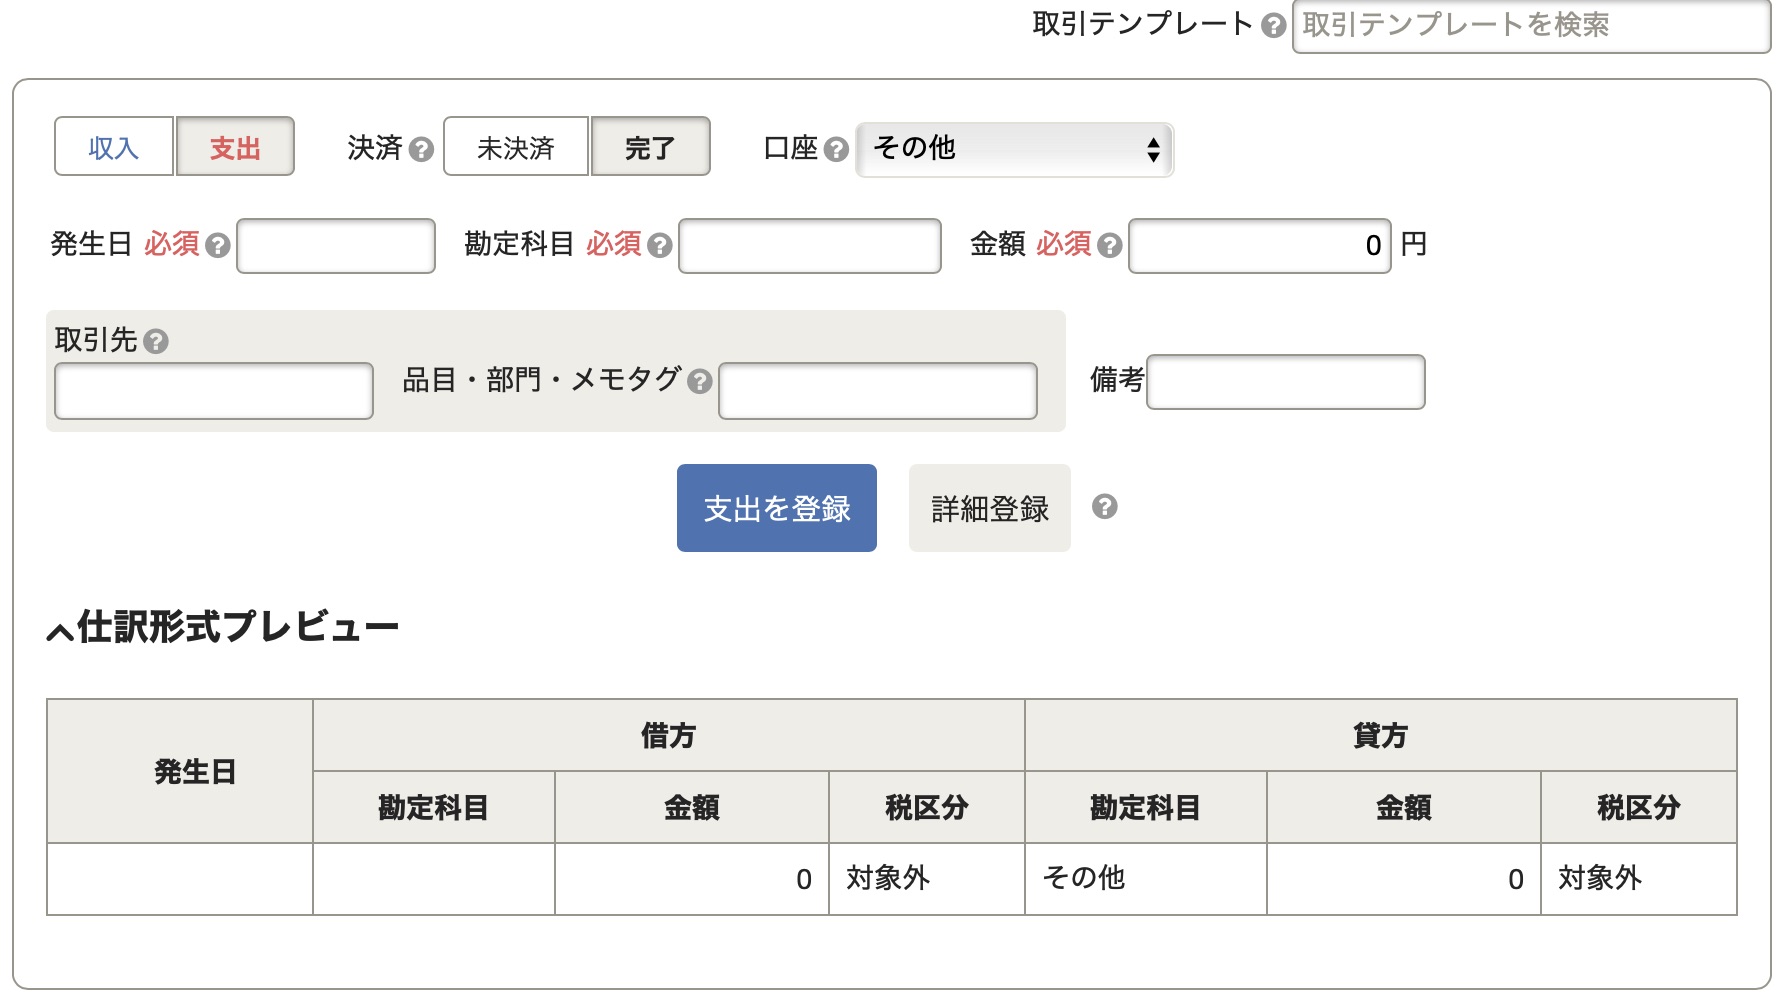Set settlement status to 完了
Image resolution: width=1780 pixels, height=1001 pixels.
click(650, 147)
